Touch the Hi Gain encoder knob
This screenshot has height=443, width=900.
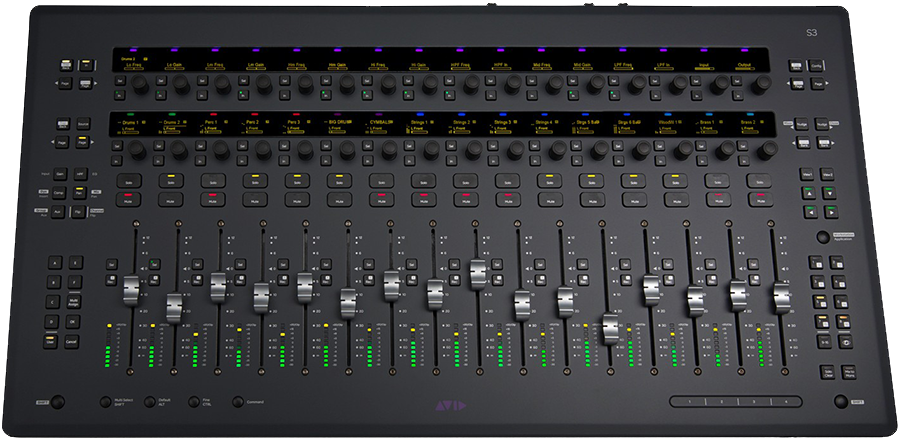coord(429,85)
